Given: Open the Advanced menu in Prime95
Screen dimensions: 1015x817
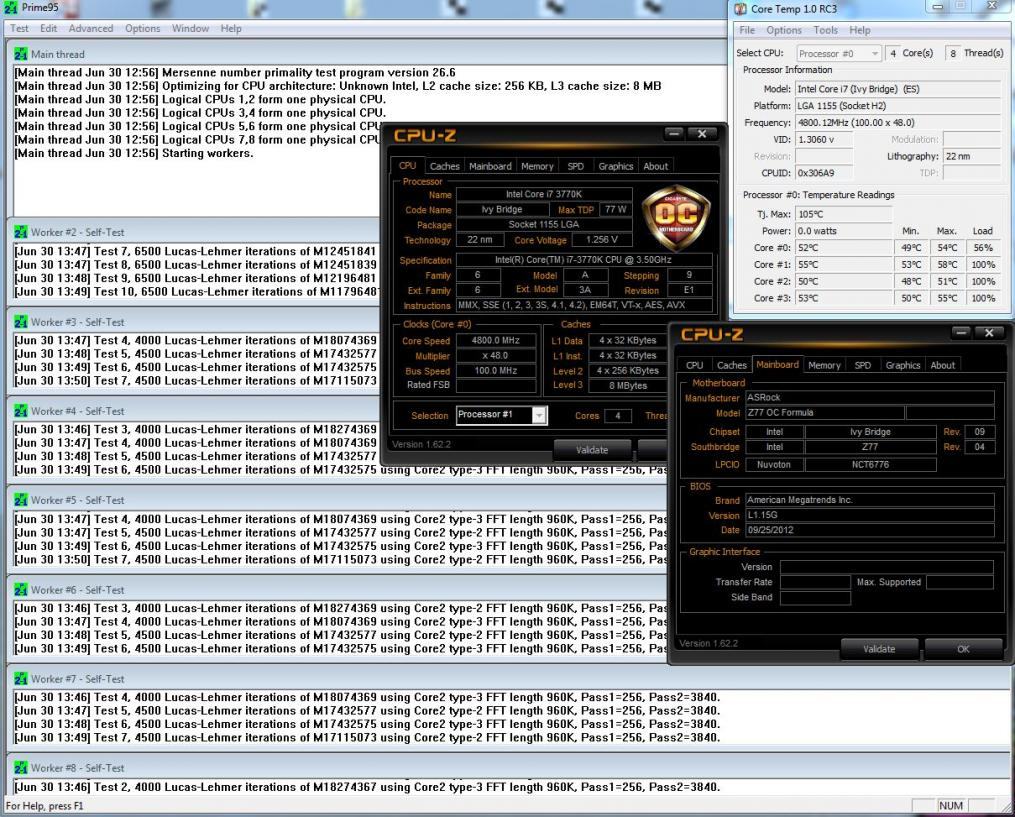Looking at the screenshot, I should tap(91, 28).
